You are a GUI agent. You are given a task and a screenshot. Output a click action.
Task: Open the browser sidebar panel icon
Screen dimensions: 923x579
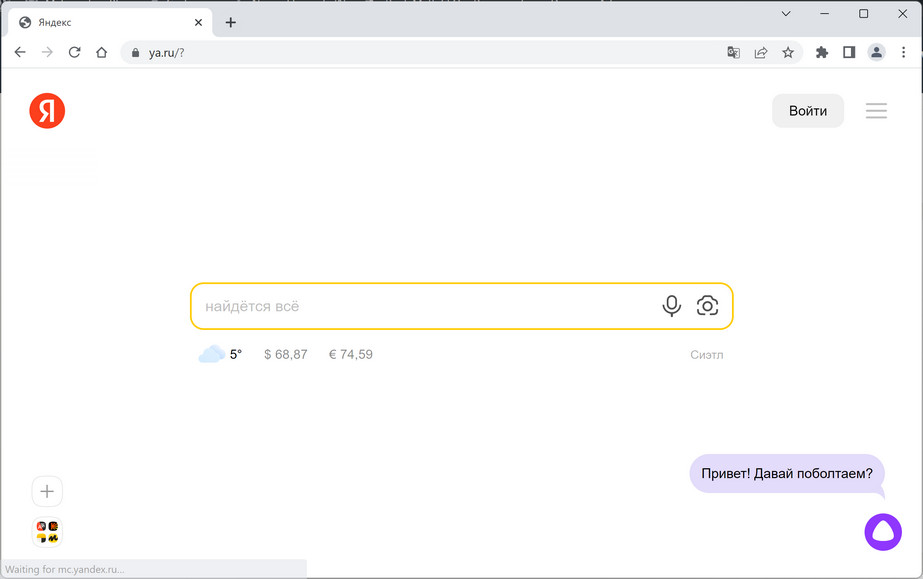(x=849, y=52)
